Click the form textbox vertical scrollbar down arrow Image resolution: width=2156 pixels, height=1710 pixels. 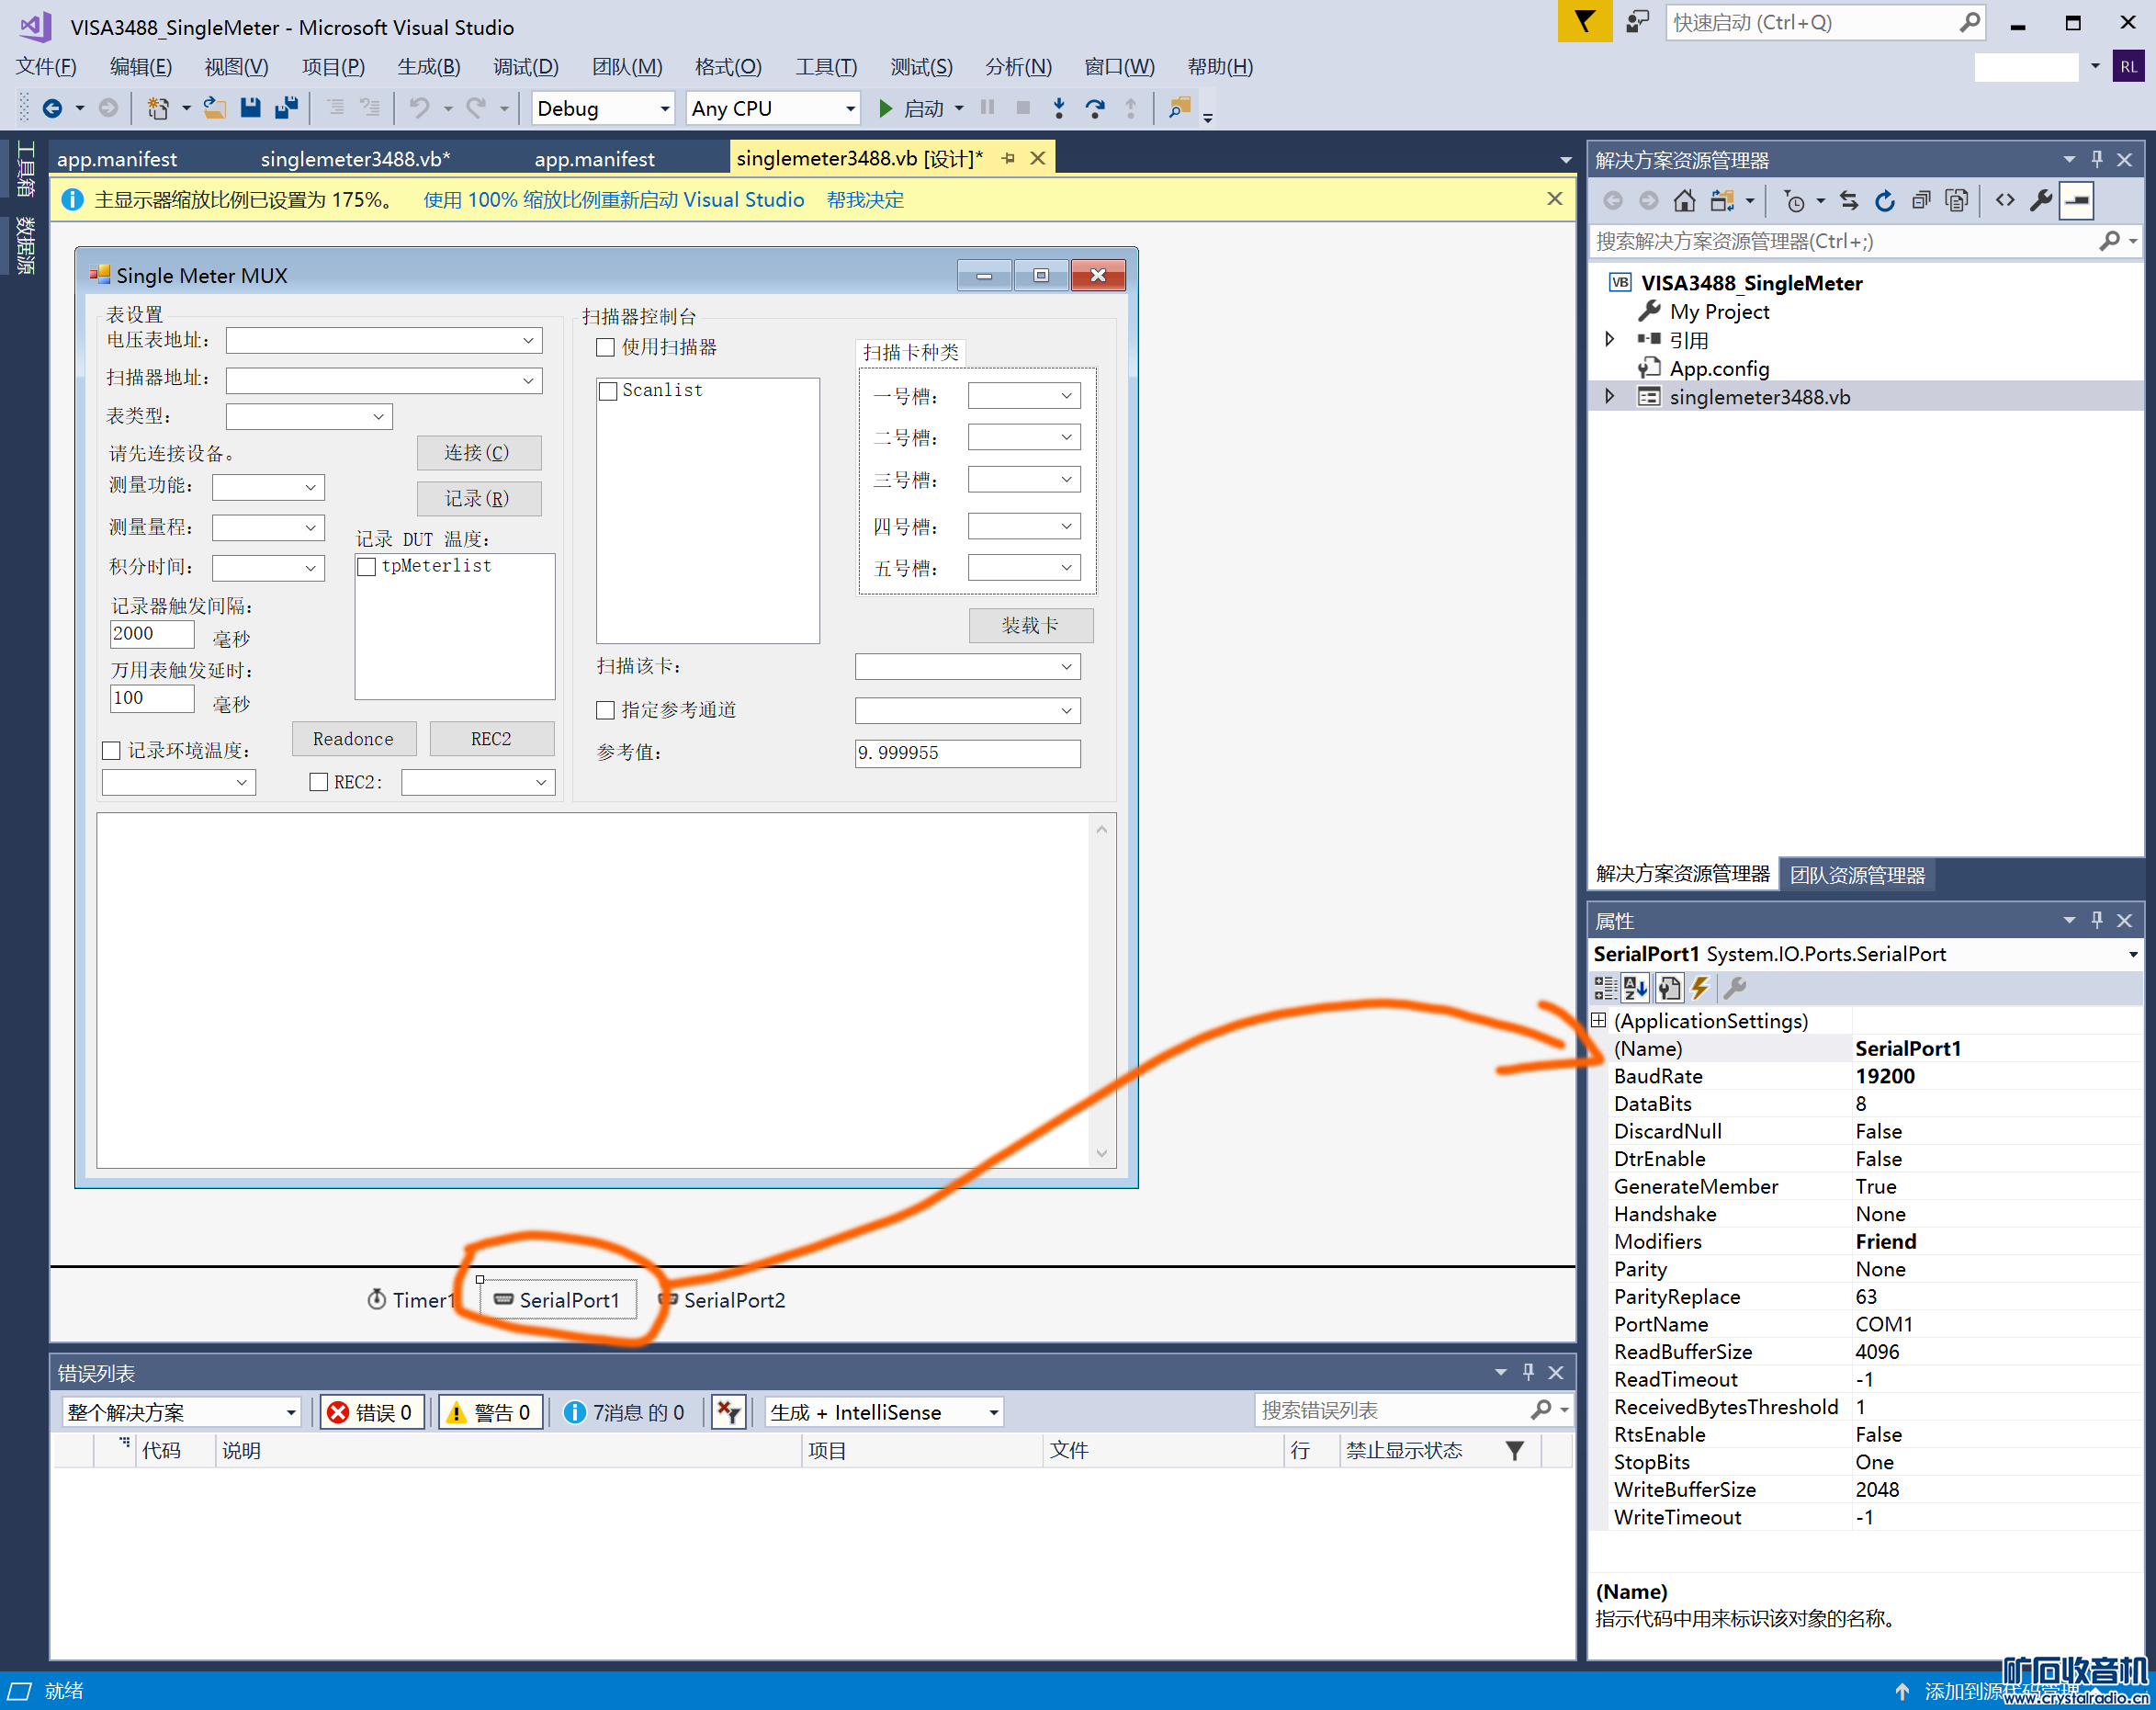pyautogui.click(x=1101, y=1153)
